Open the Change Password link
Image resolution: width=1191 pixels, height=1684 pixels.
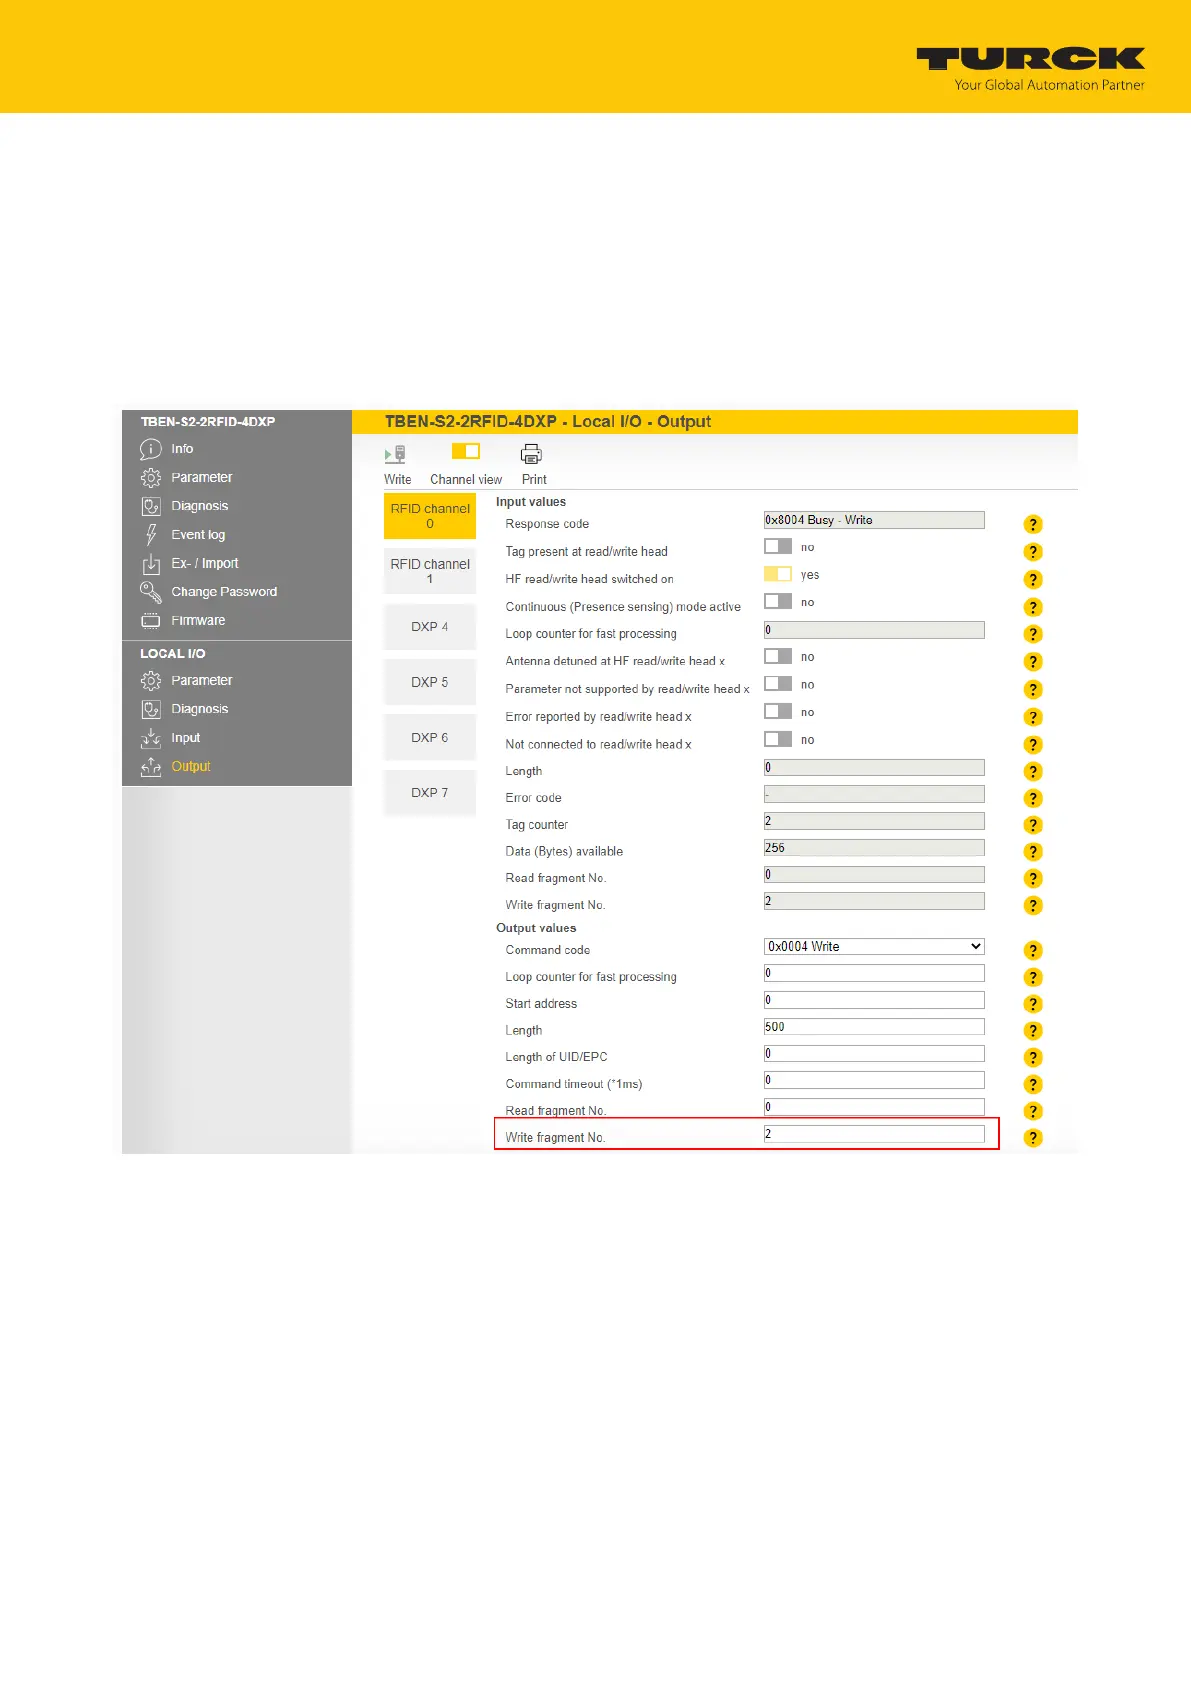click(224, 592)
